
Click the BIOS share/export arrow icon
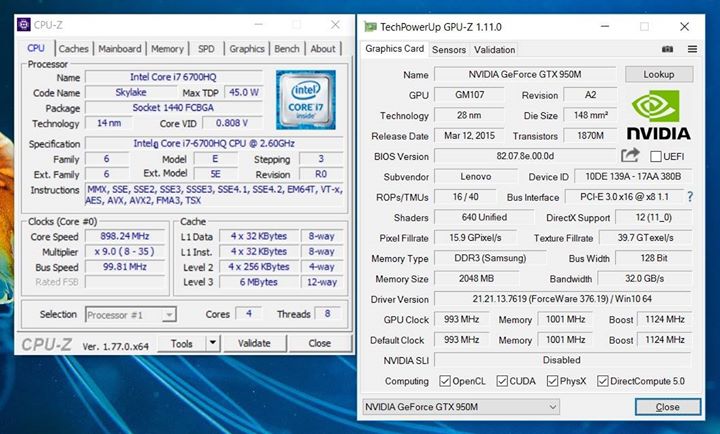pyautogui.click(x=630, y=155)
